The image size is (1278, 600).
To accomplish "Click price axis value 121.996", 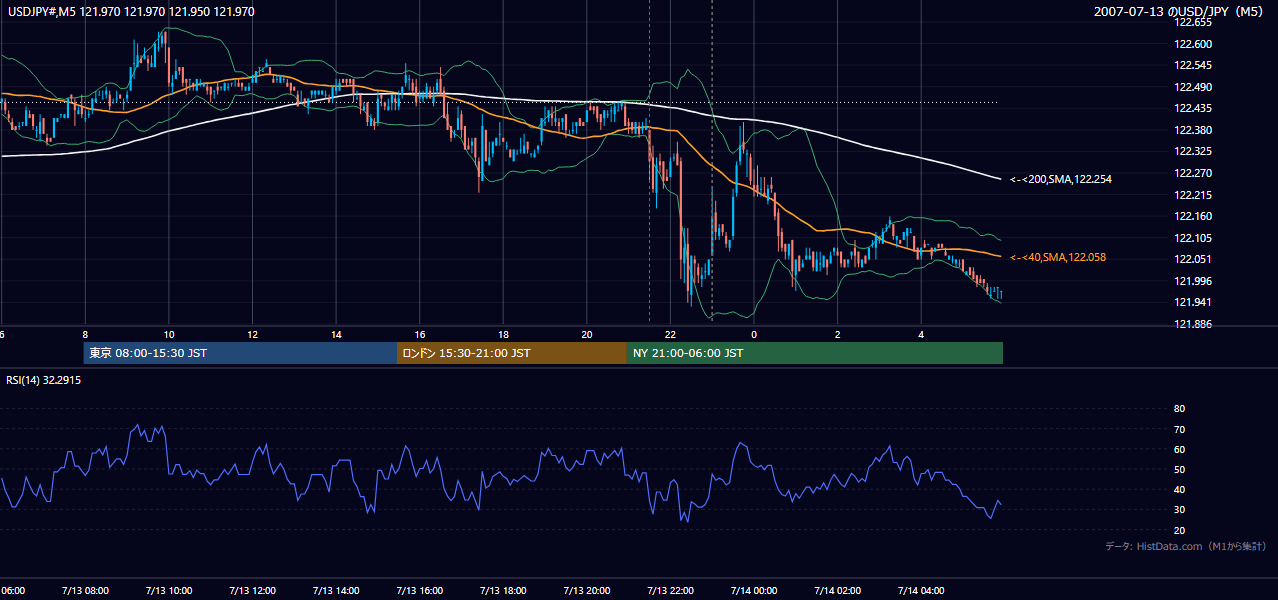I will 1194,281.
